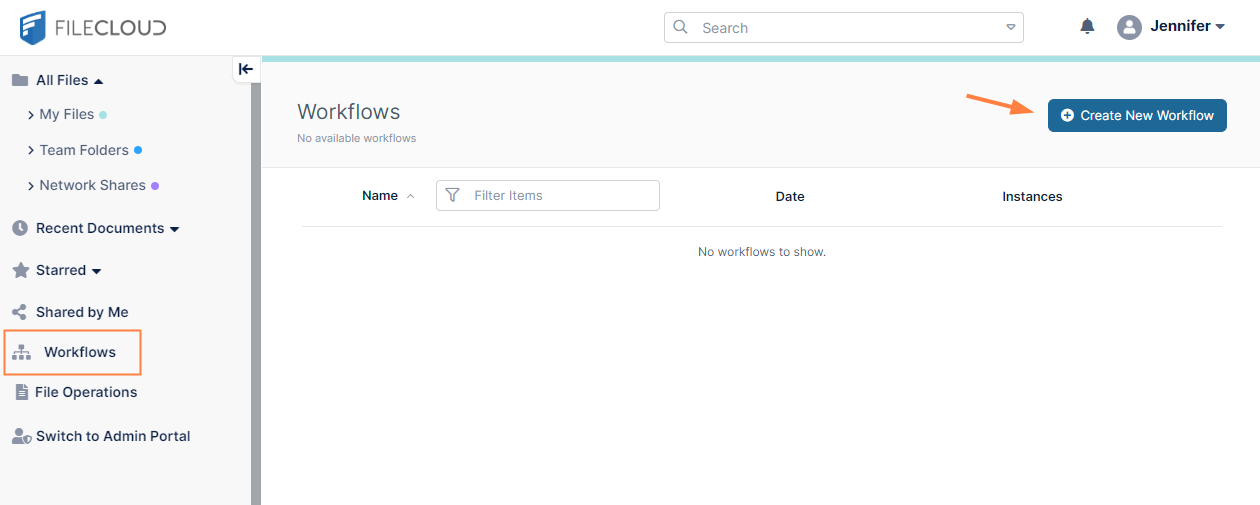Click the Starred star icon
The image size is (1260, 505).
click(19, 270)
